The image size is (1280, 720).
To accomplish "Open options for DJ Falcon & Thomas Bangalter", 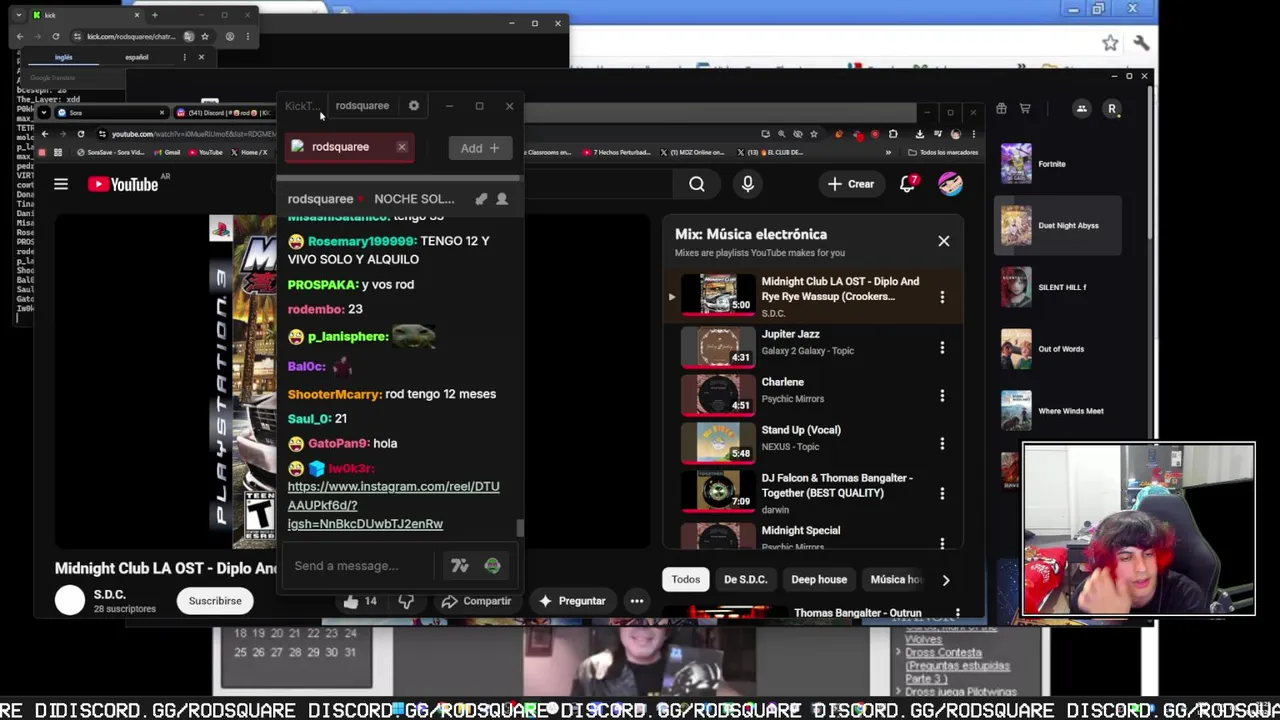I will click(942, 492).
